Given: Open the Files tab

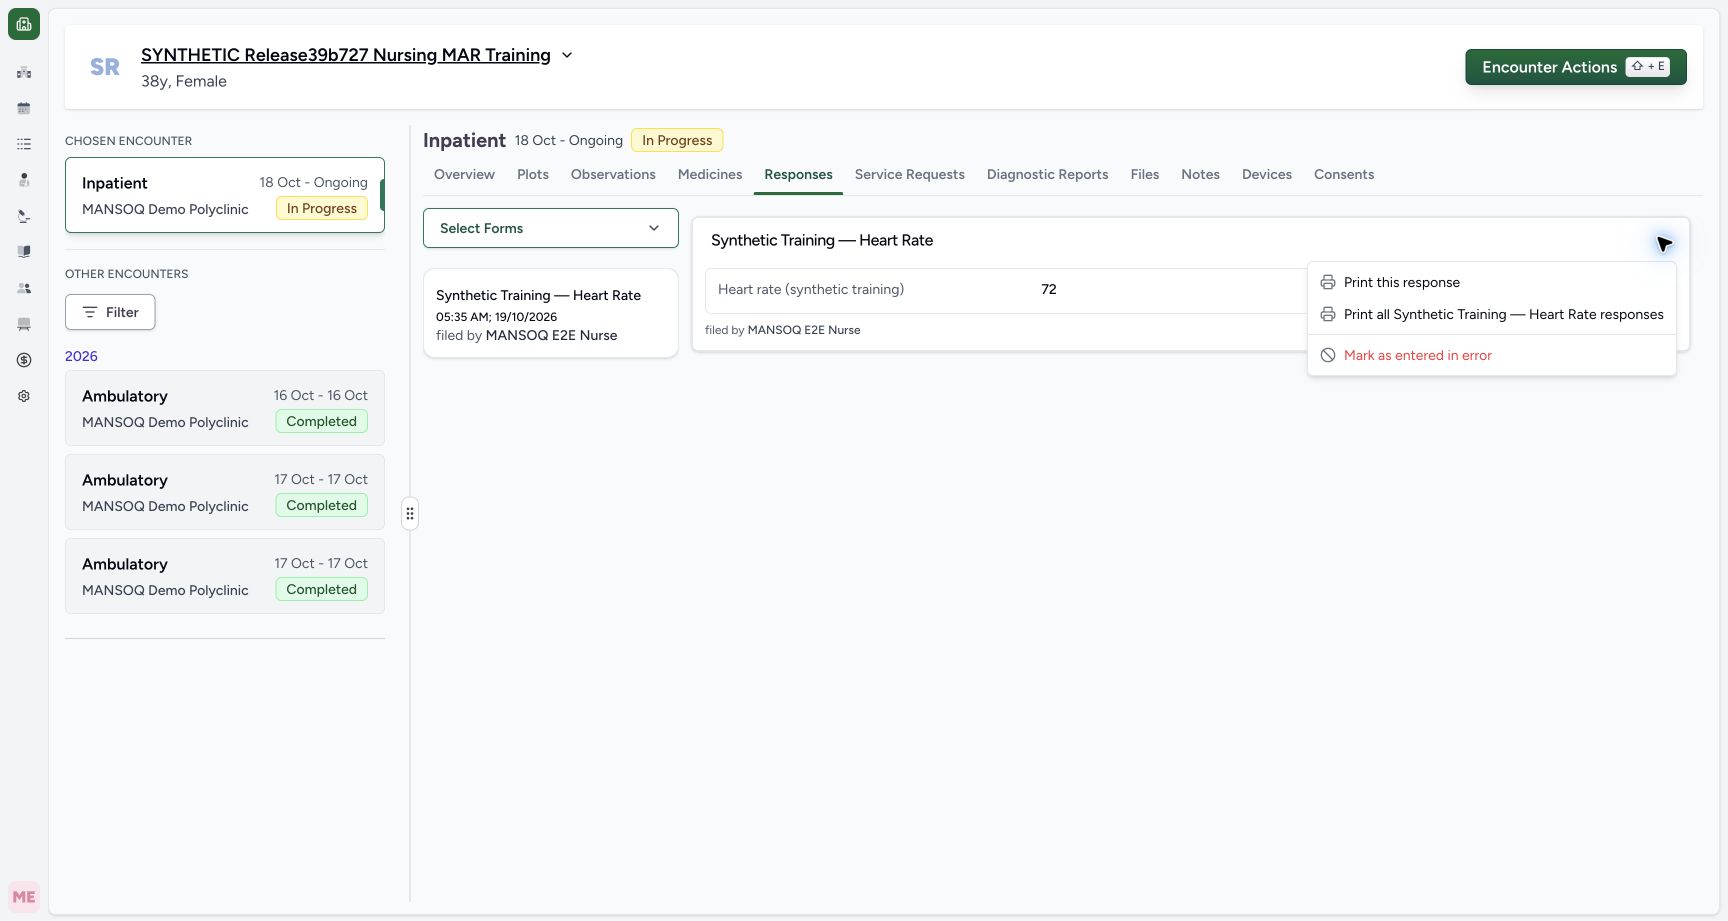Looking at the screenshot, I should tap(1145, 174).
